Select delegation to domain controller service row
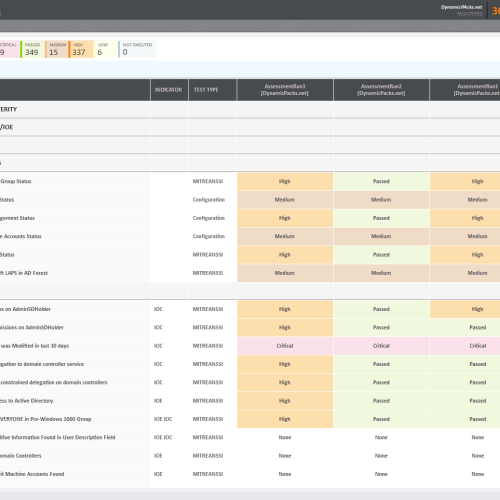Viewport: 500px width, 500px height. [42, 364]
